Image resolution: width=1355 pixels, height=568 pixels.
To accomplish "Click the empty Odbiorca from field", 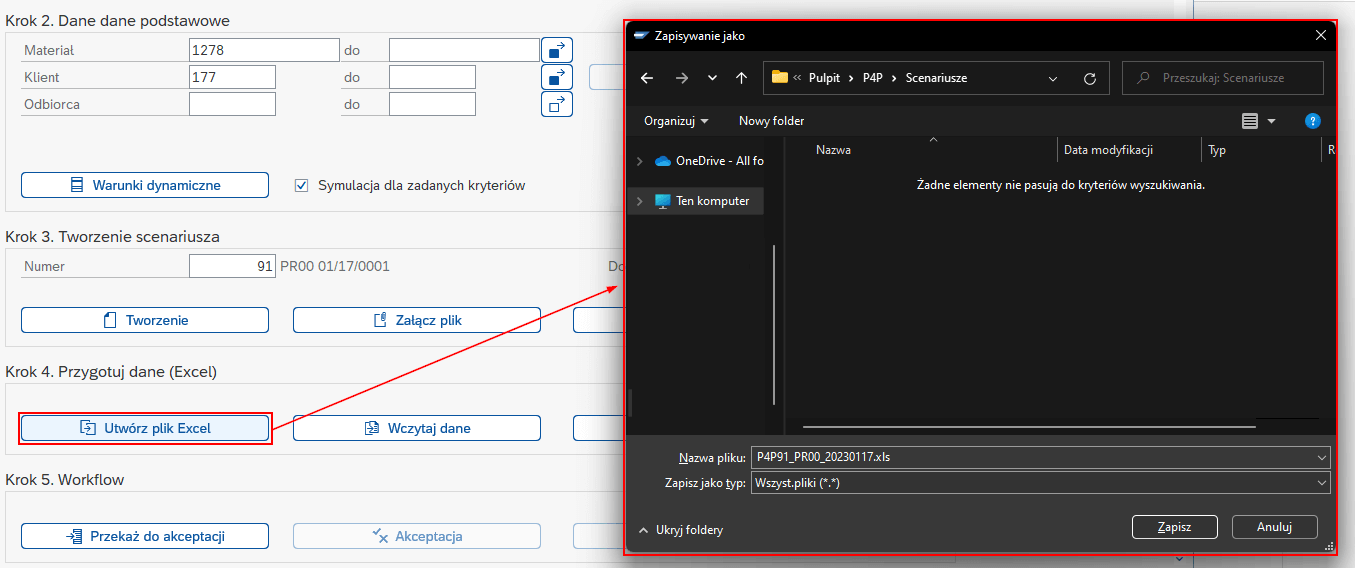I will click(232, 104).
